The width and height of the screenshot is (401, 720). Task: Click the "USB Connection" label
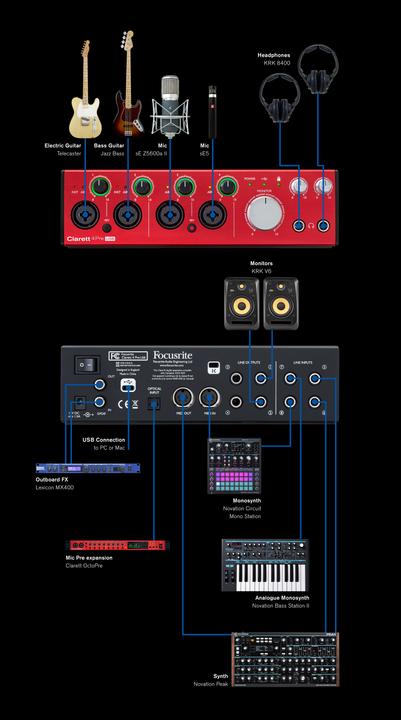(x=104, y=440)
